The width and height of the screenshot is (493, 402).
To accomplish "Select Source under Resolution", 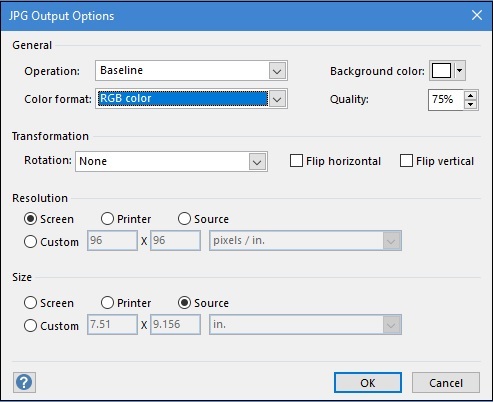I will click(184, 219).
